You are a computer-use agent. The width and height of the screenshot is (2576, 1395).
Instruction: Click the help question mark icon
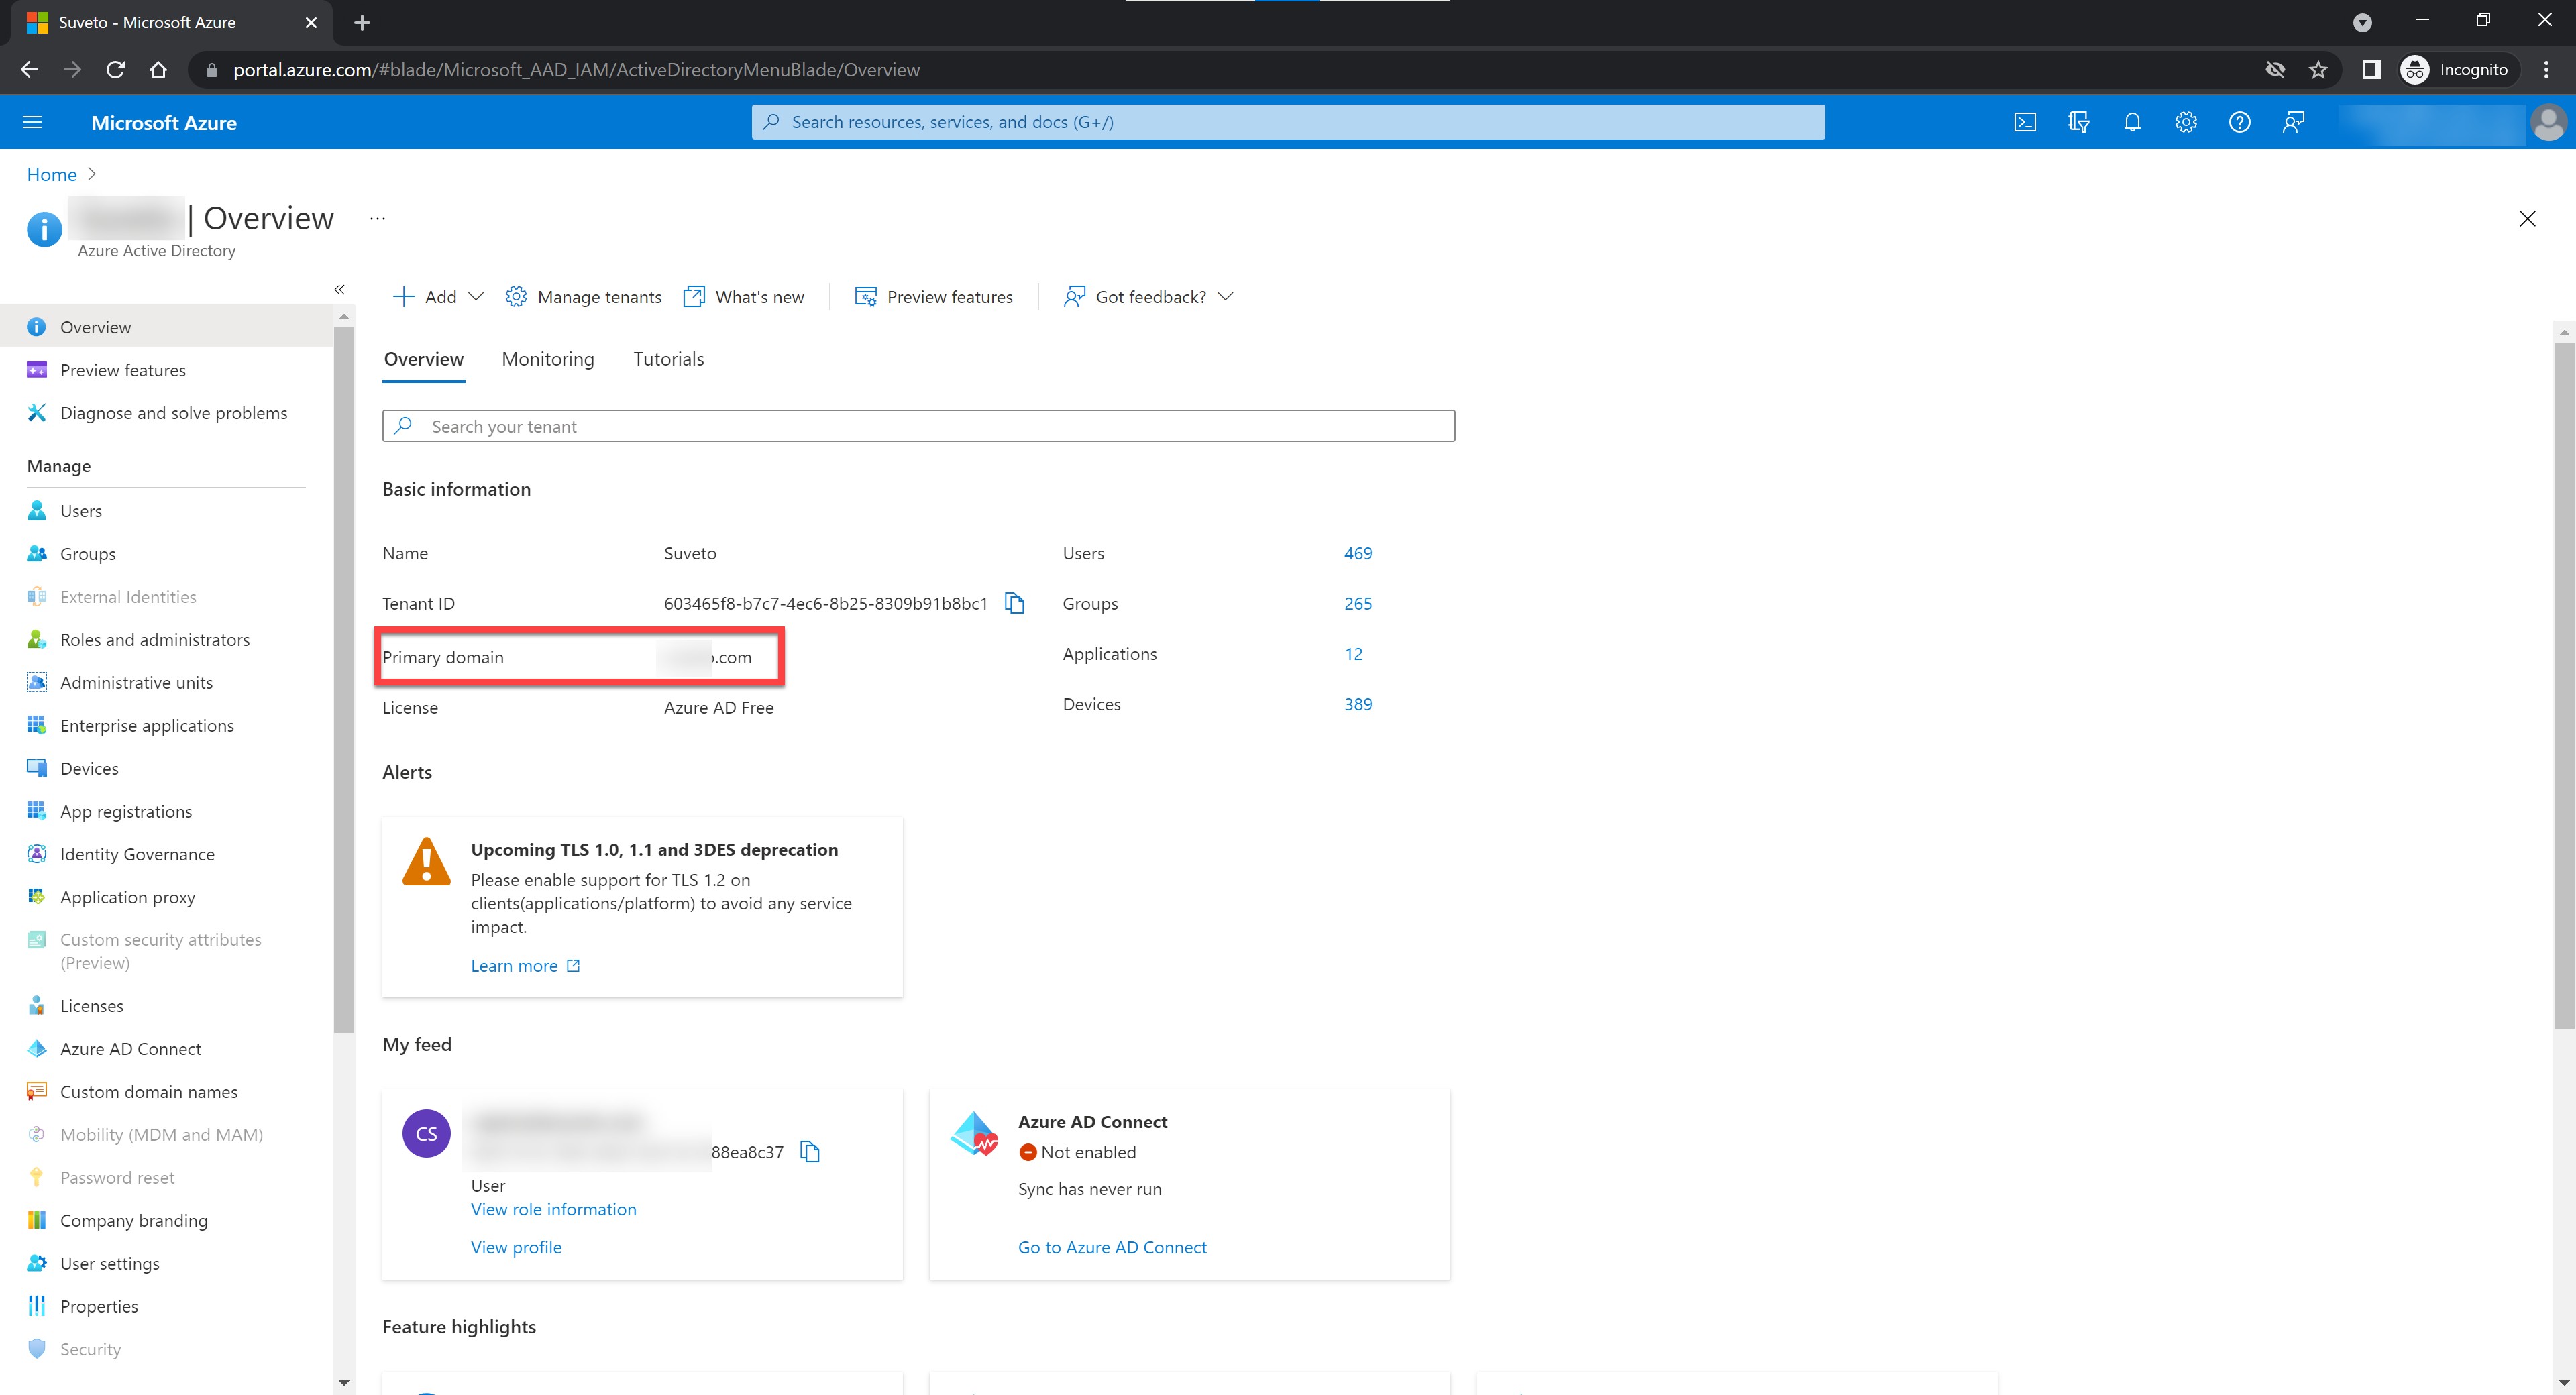pyautogui.click(x=2240, y=122)
